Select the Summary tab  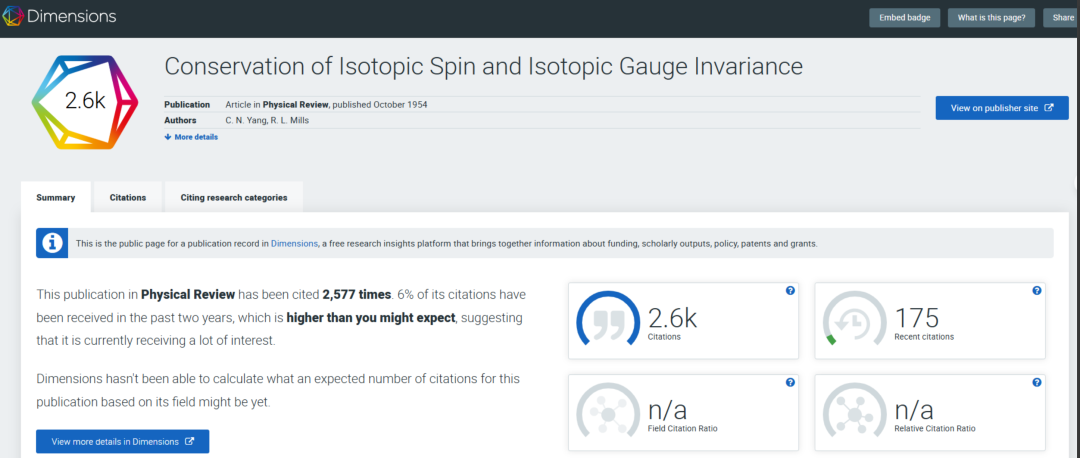[x=56, y=198]
